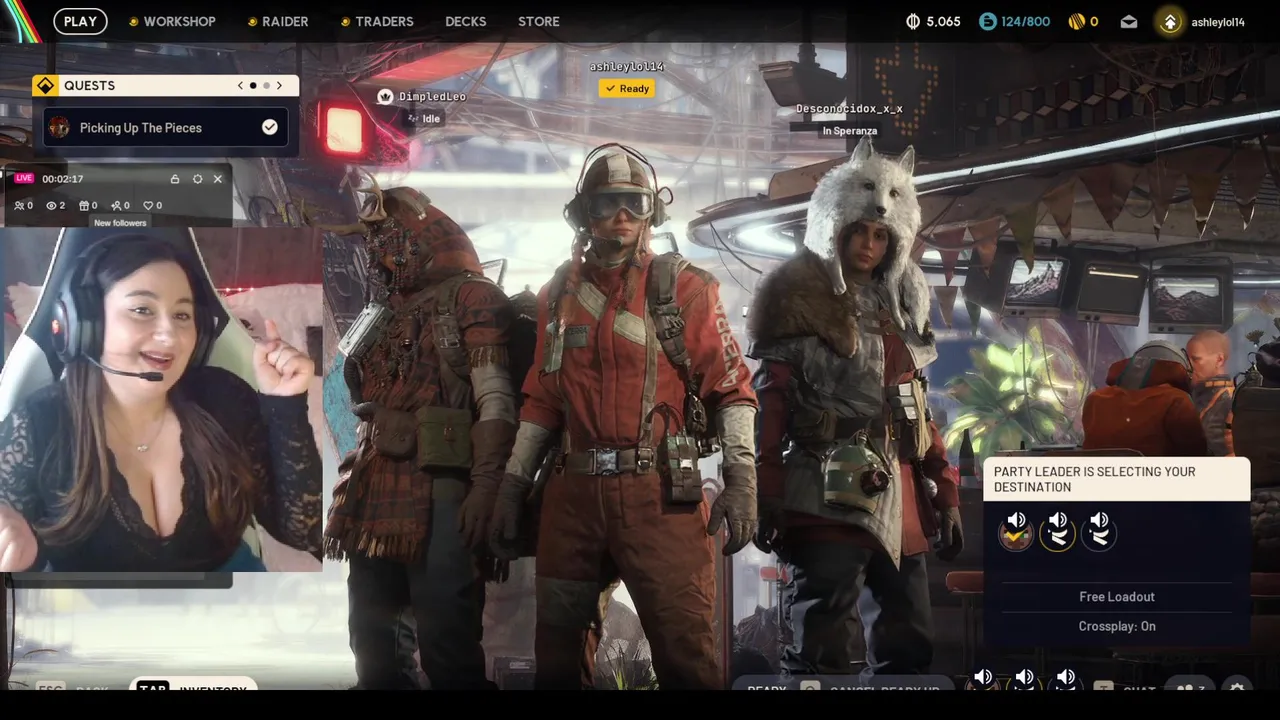Click the DimpledLeo platform icon
The width and height of the screenshot is (1280, 720).
(385, 96)
